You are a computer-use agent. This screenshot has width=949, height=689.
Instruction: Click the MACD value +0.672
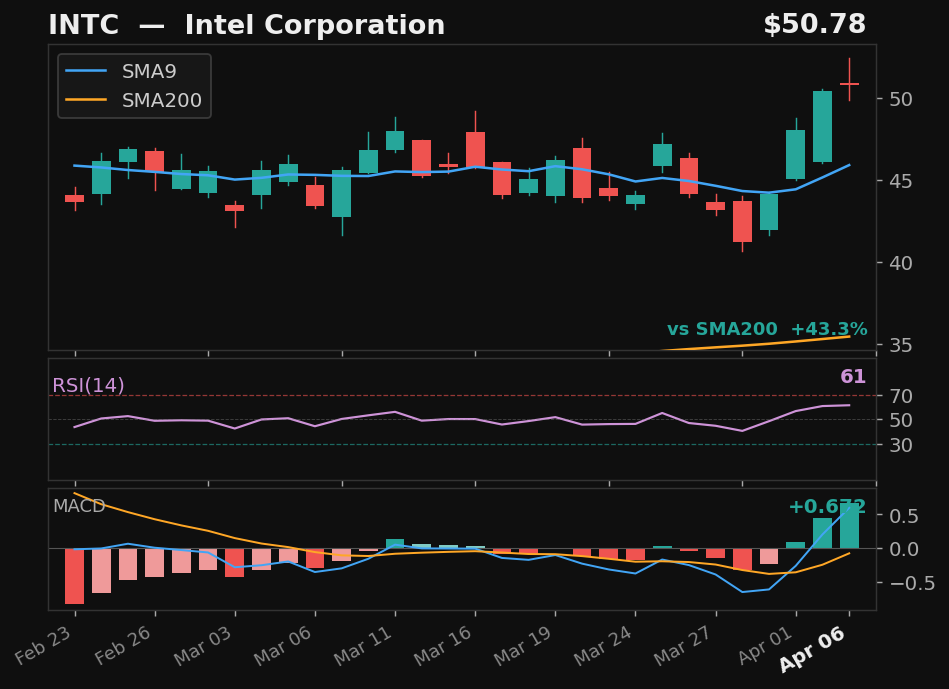tap(827, 507)
